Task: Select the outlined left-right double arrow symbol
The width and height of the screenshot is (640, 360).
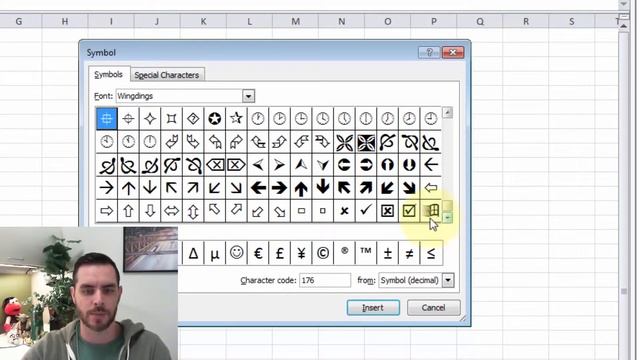Action: pyautogui.click(x=171, y=211)
